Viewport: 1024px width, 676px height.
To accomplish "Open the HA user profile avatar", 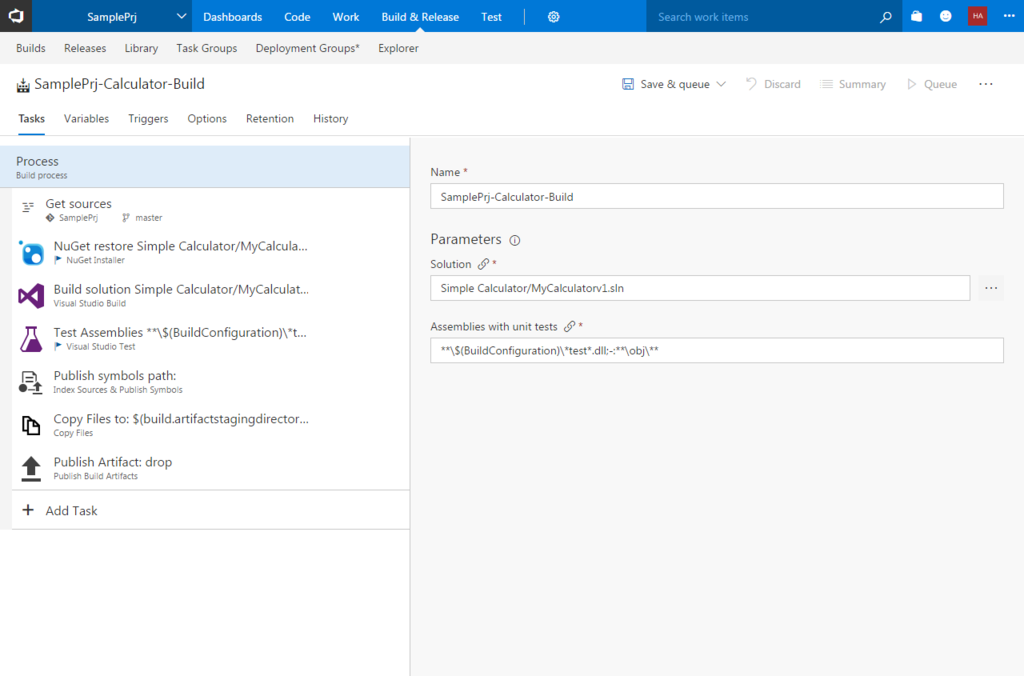I will coord(977,16).
